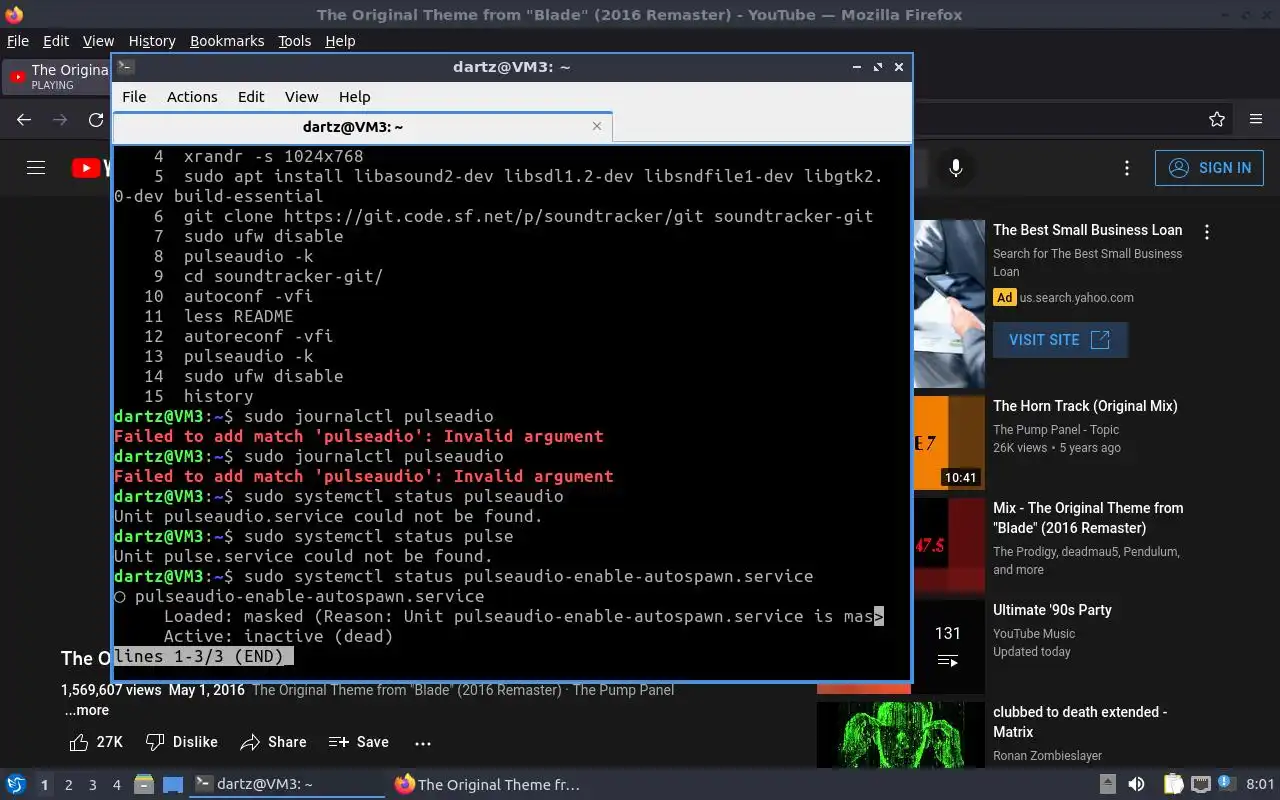
Task: Open terminal Edit menu
Action: click(x=251, y=97)
